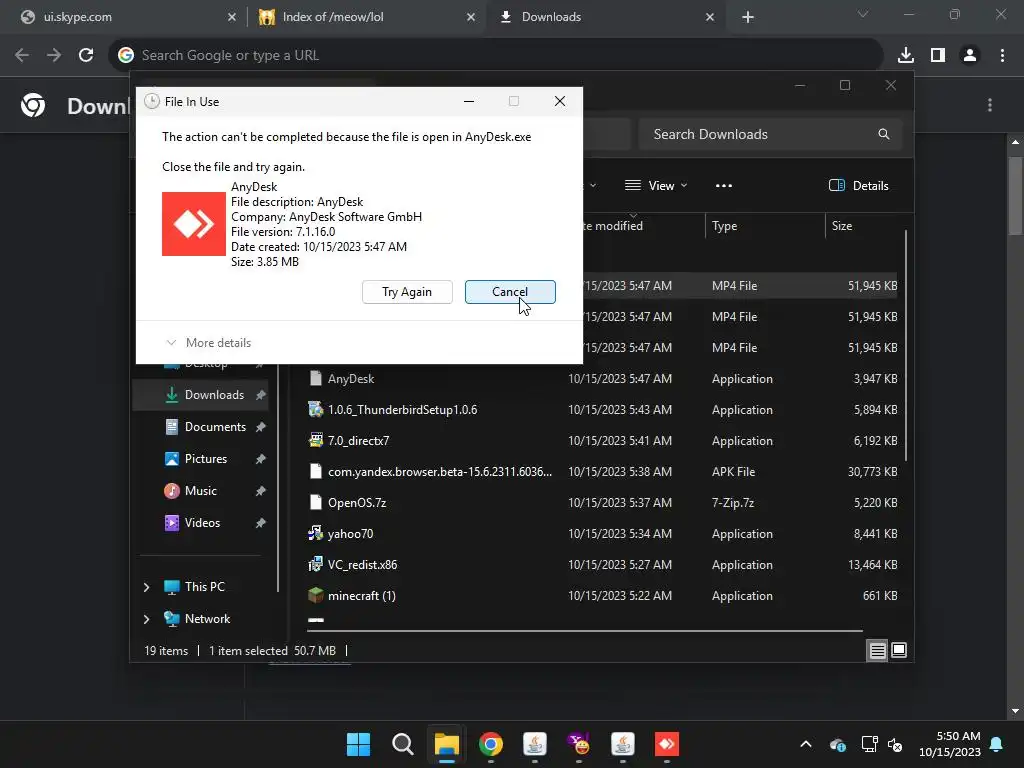Viewport: 1024px width, 768px height.
Task: Click the pin icon next to Music
Action: coord(261,491)
